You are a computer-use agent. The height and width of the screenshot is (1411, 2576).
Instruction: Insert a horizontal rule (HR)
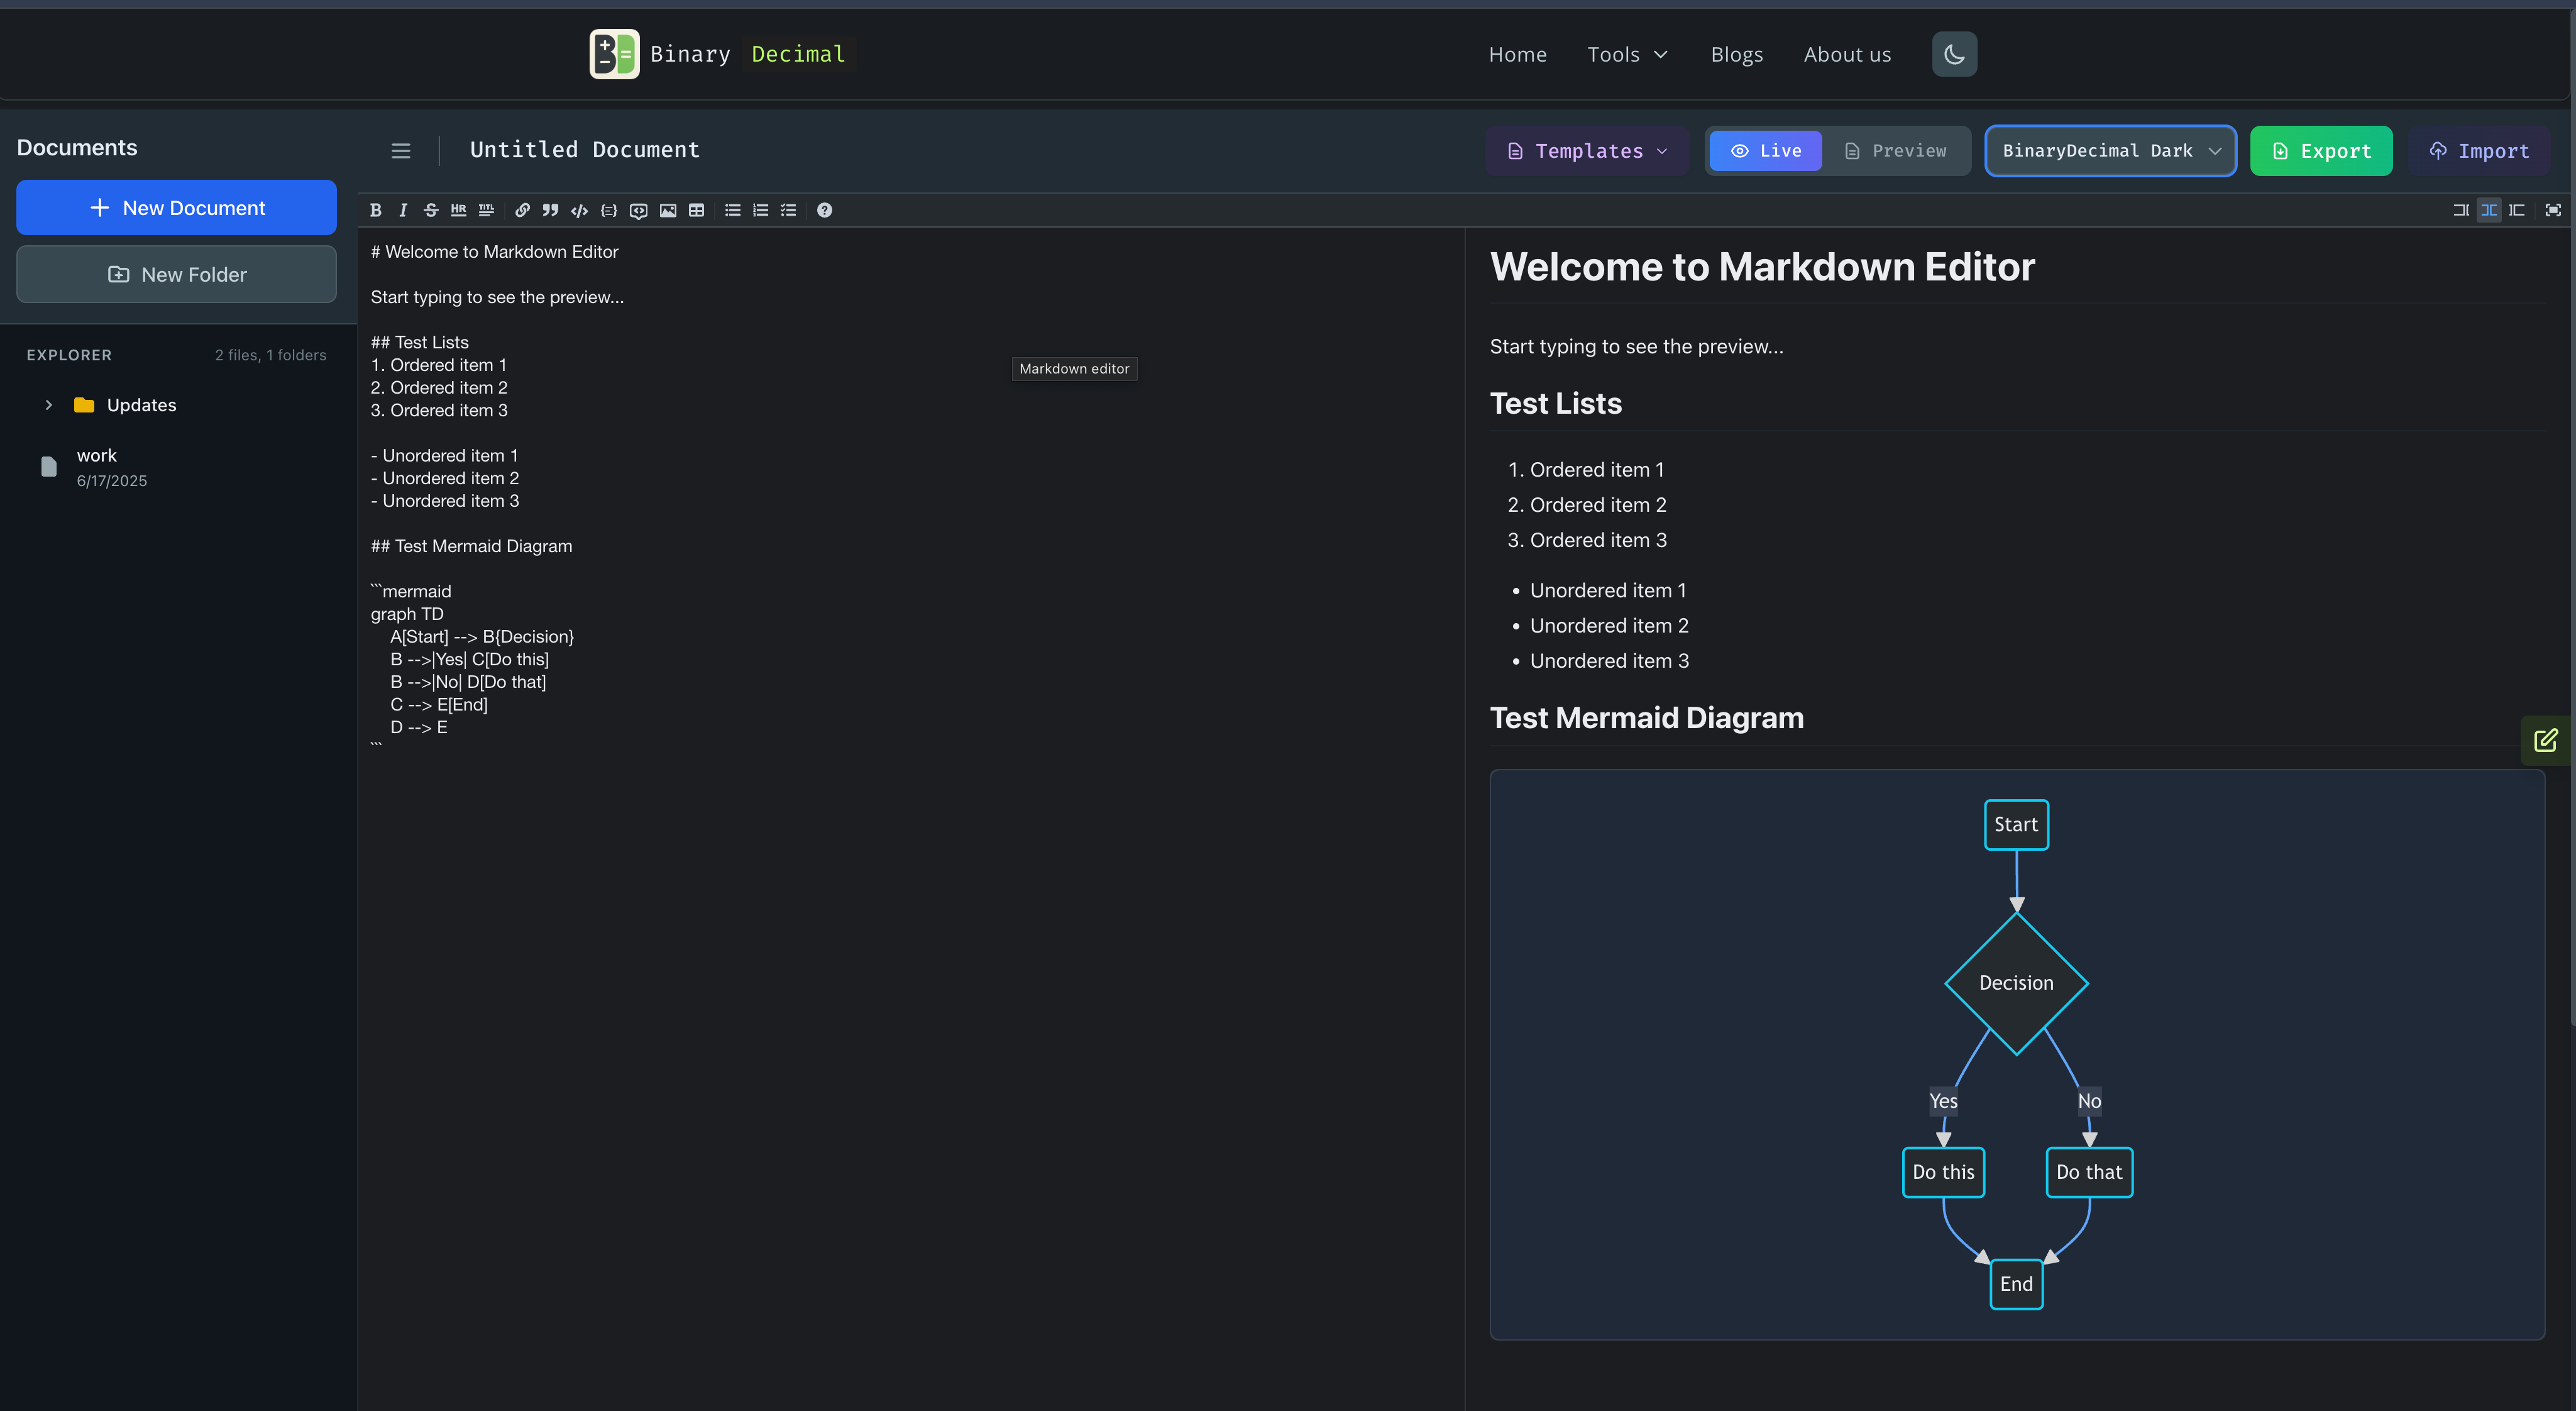pyautogui.click(x=458, y=210)
